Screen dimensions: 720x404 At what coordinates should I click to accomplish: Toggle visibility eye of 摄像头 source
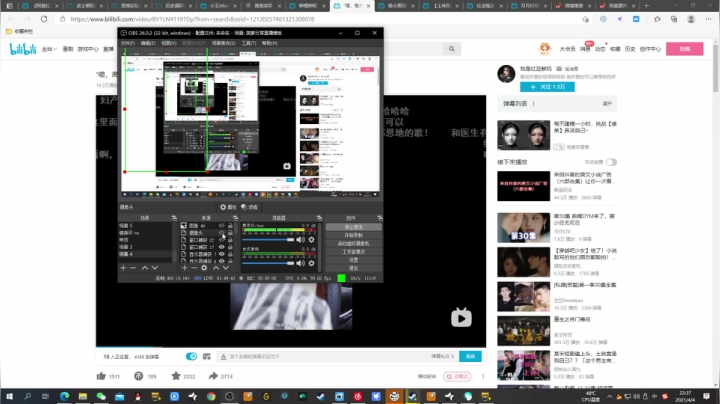[221, 232]
